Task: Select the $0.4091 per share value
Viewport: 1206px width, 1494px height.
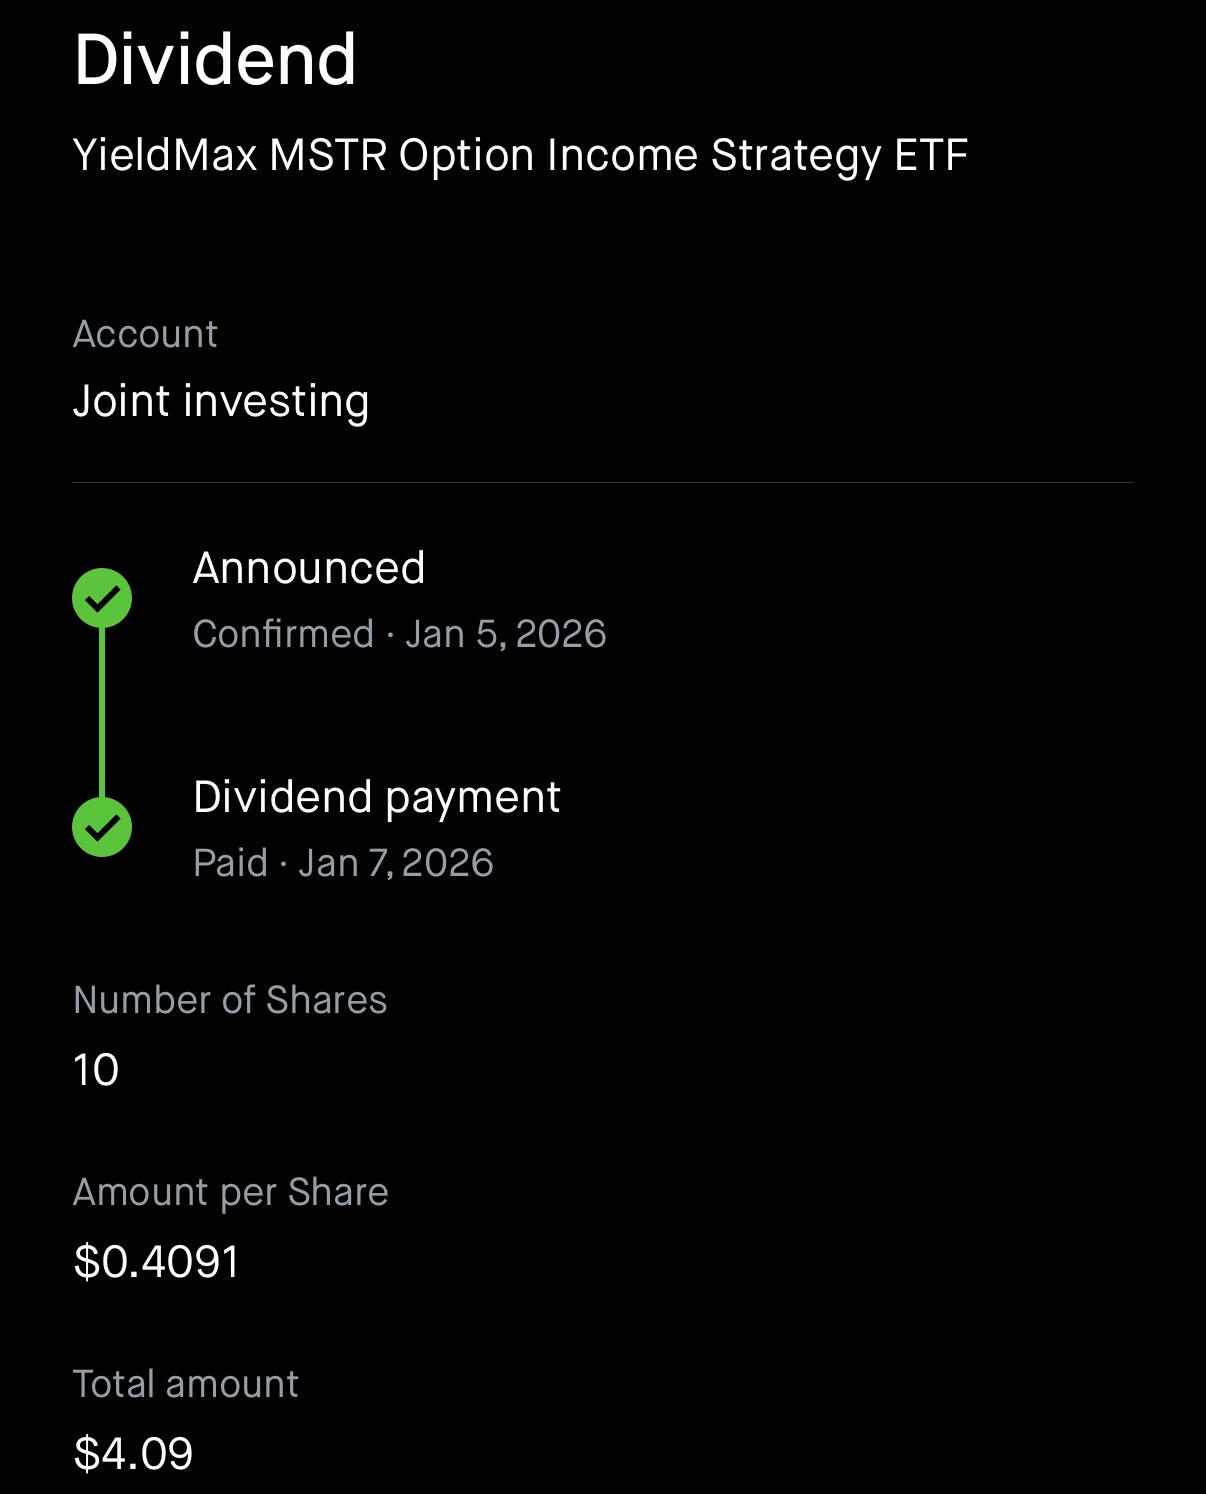Action: tap(157, 1262)
